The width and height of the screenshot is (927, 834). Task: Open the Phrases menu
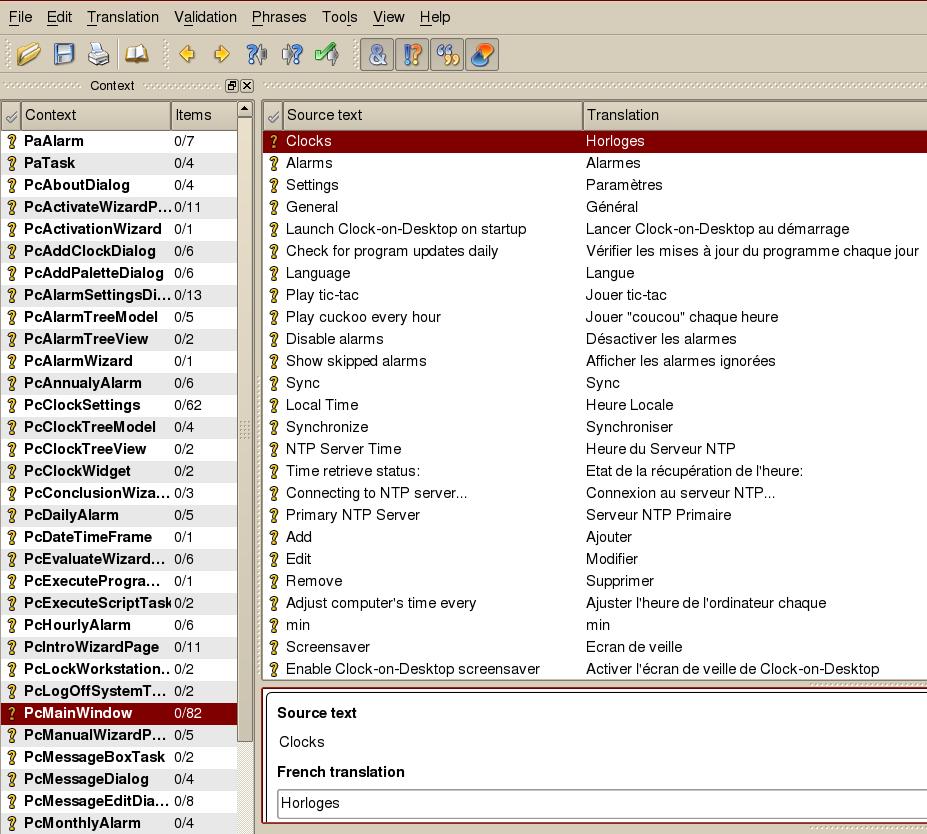click(279, 17)
